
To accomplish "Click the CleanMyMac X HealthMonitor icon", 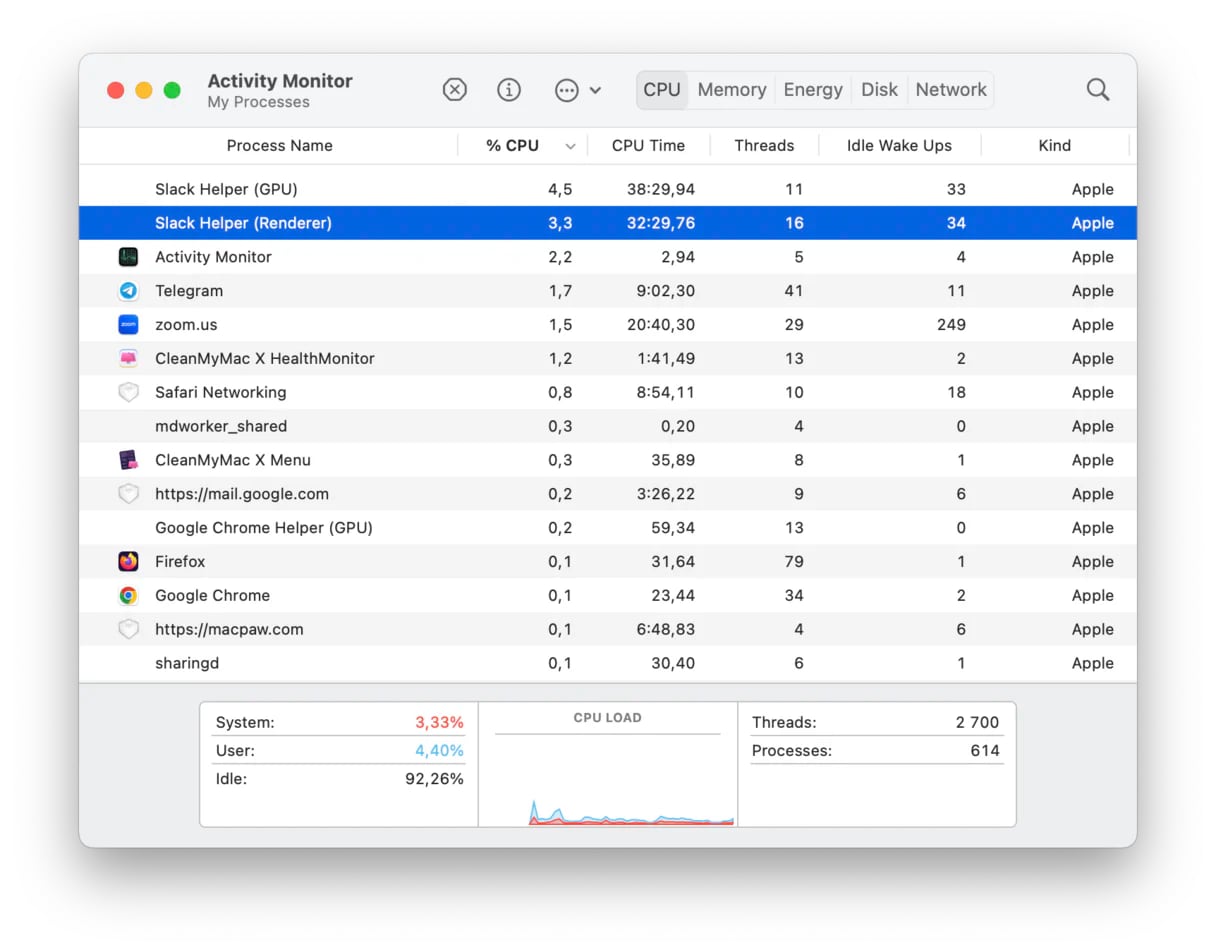I will click(128, 359).
